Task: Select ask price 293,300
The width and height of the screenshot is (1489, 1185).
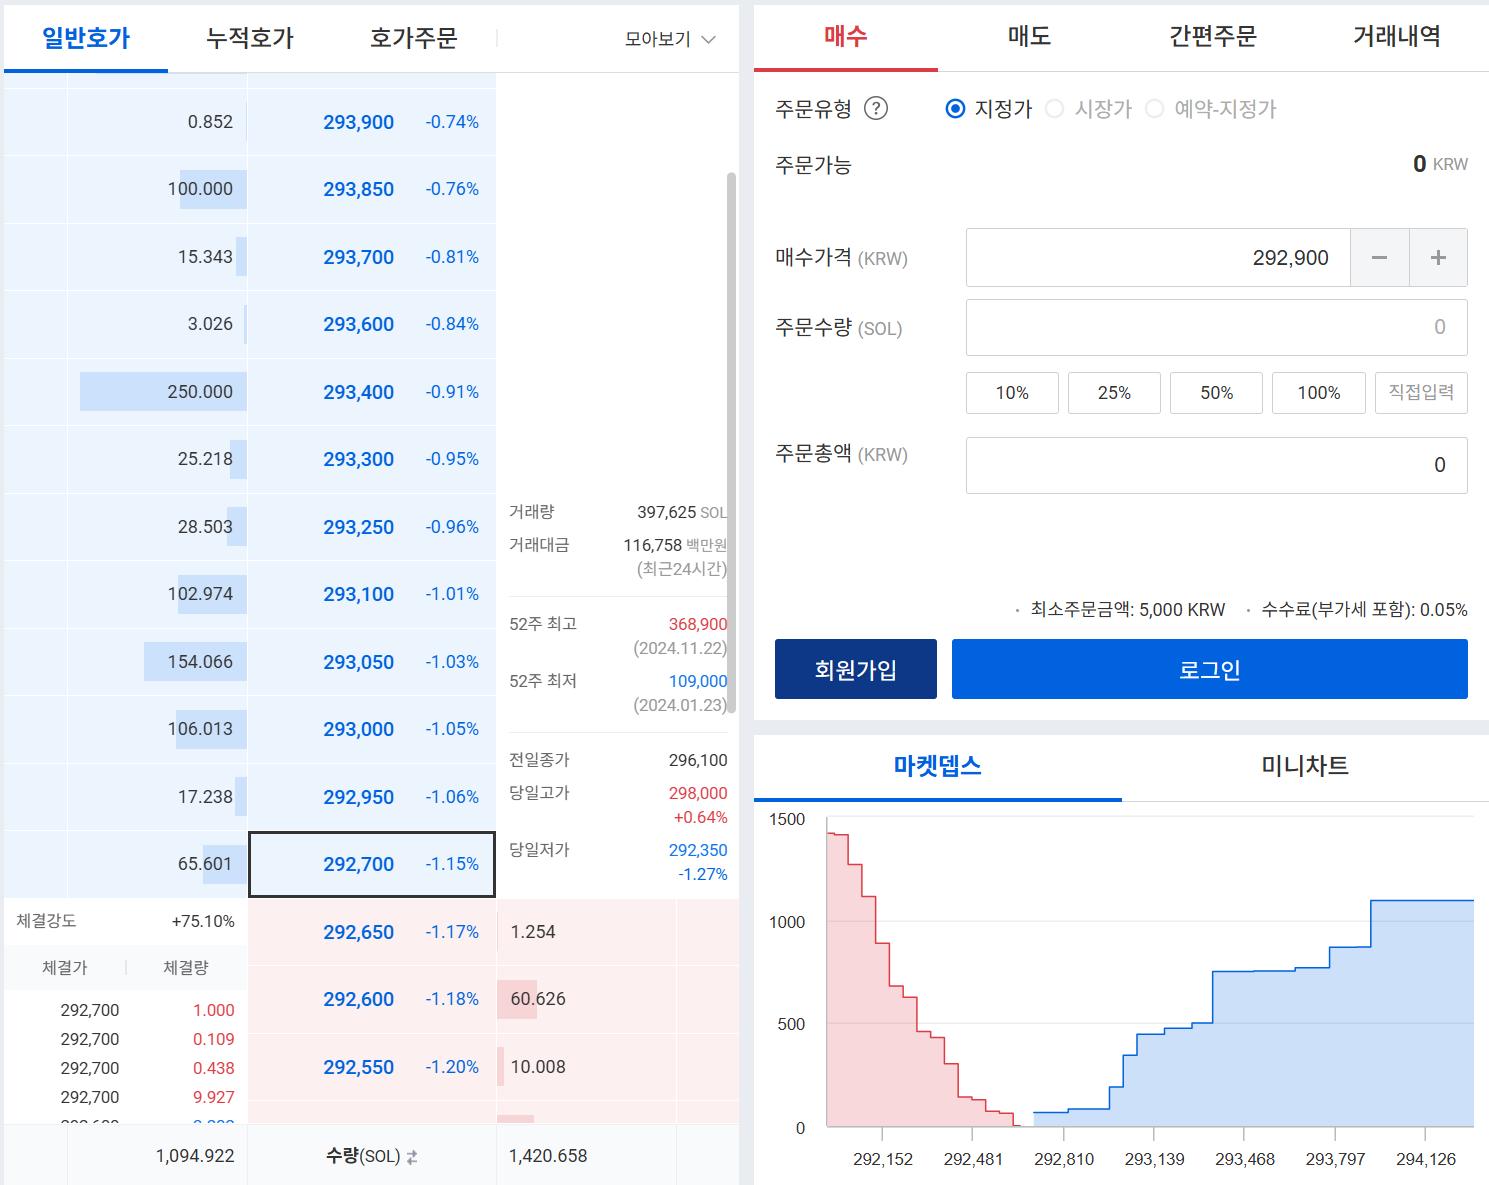Action: (372, 459)
